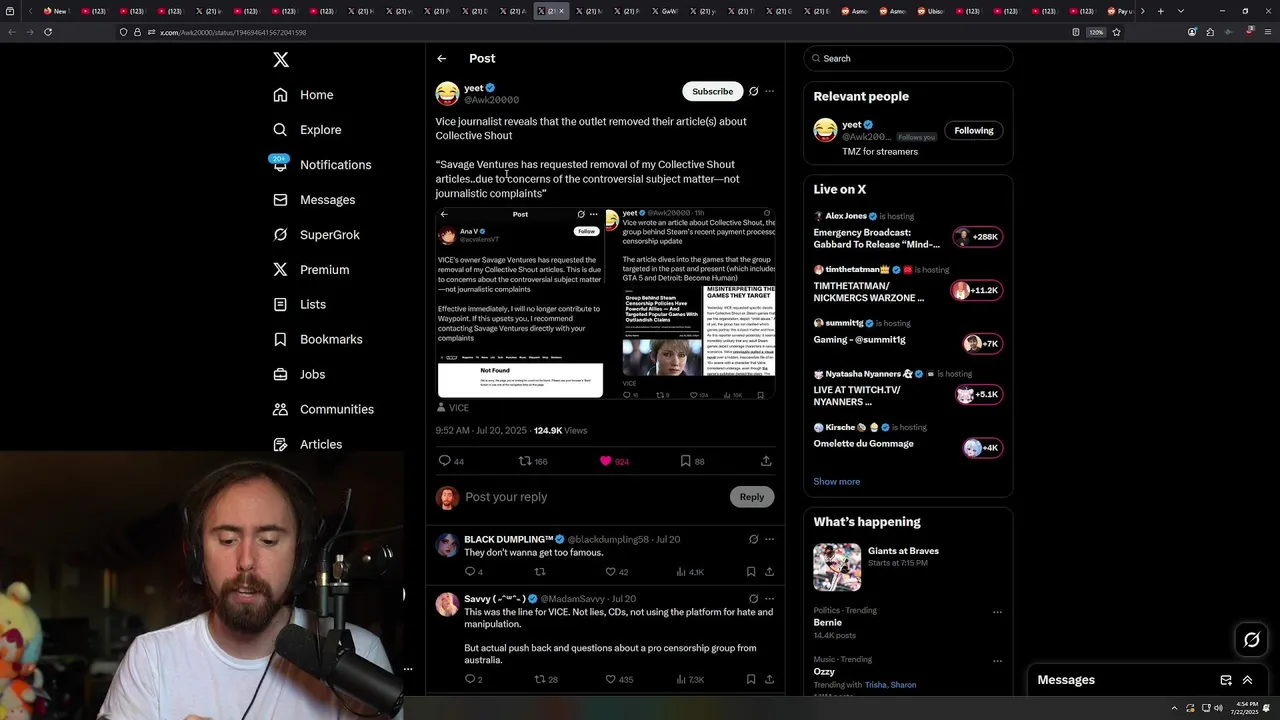Click new message icon in Messages drawer
The image size is (1280, 720).
point(1226,680)
